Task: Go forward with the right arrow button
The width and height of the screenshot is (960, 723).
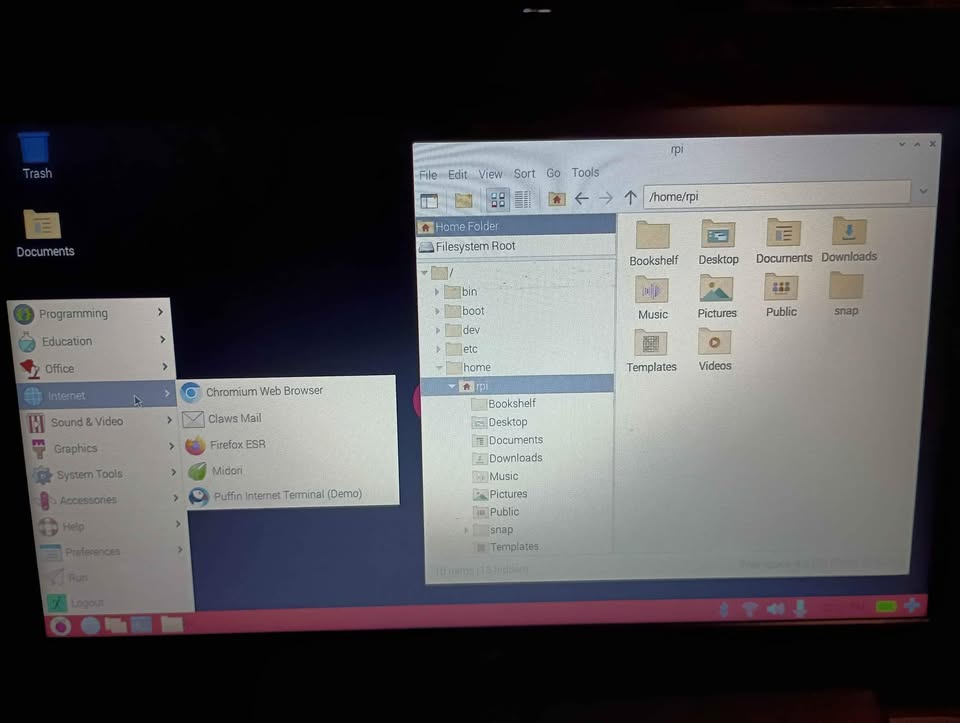Action: 606,198
